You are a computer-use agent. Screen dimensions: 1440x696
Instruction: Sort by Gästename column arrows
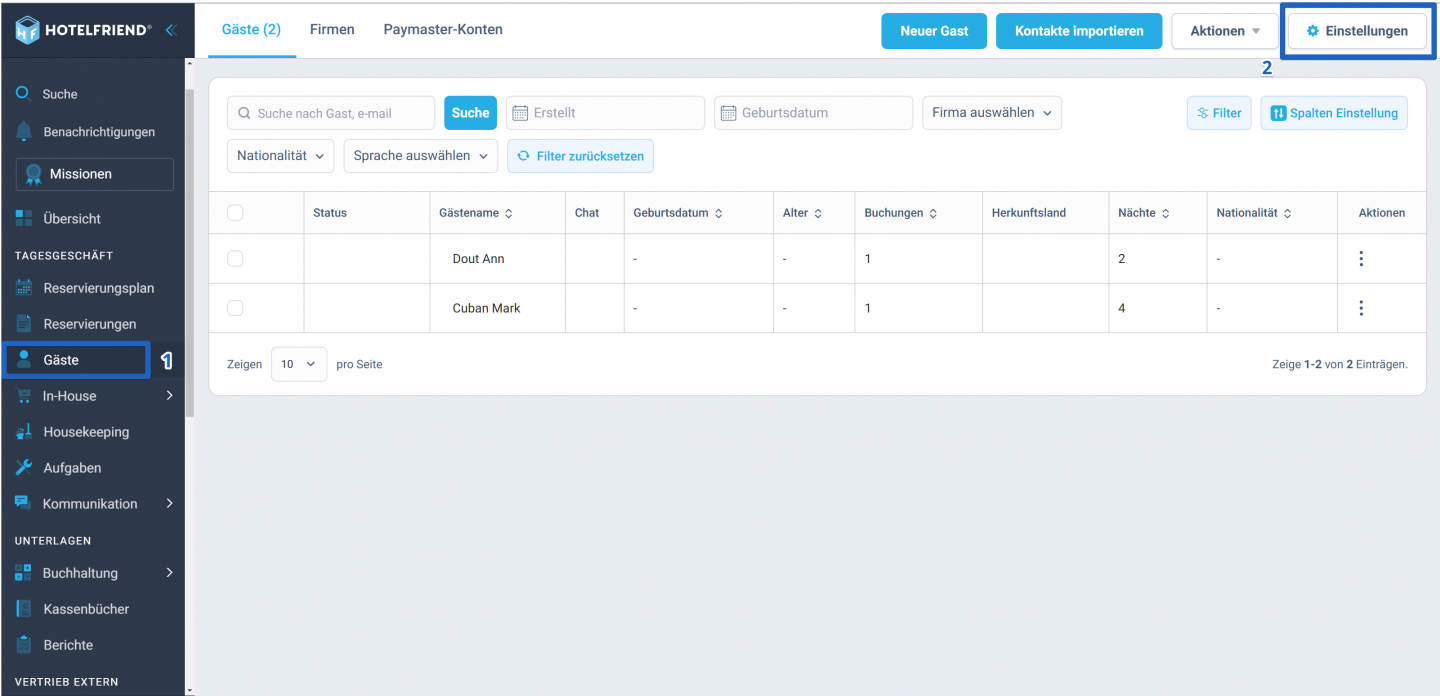tap(508, 214)
